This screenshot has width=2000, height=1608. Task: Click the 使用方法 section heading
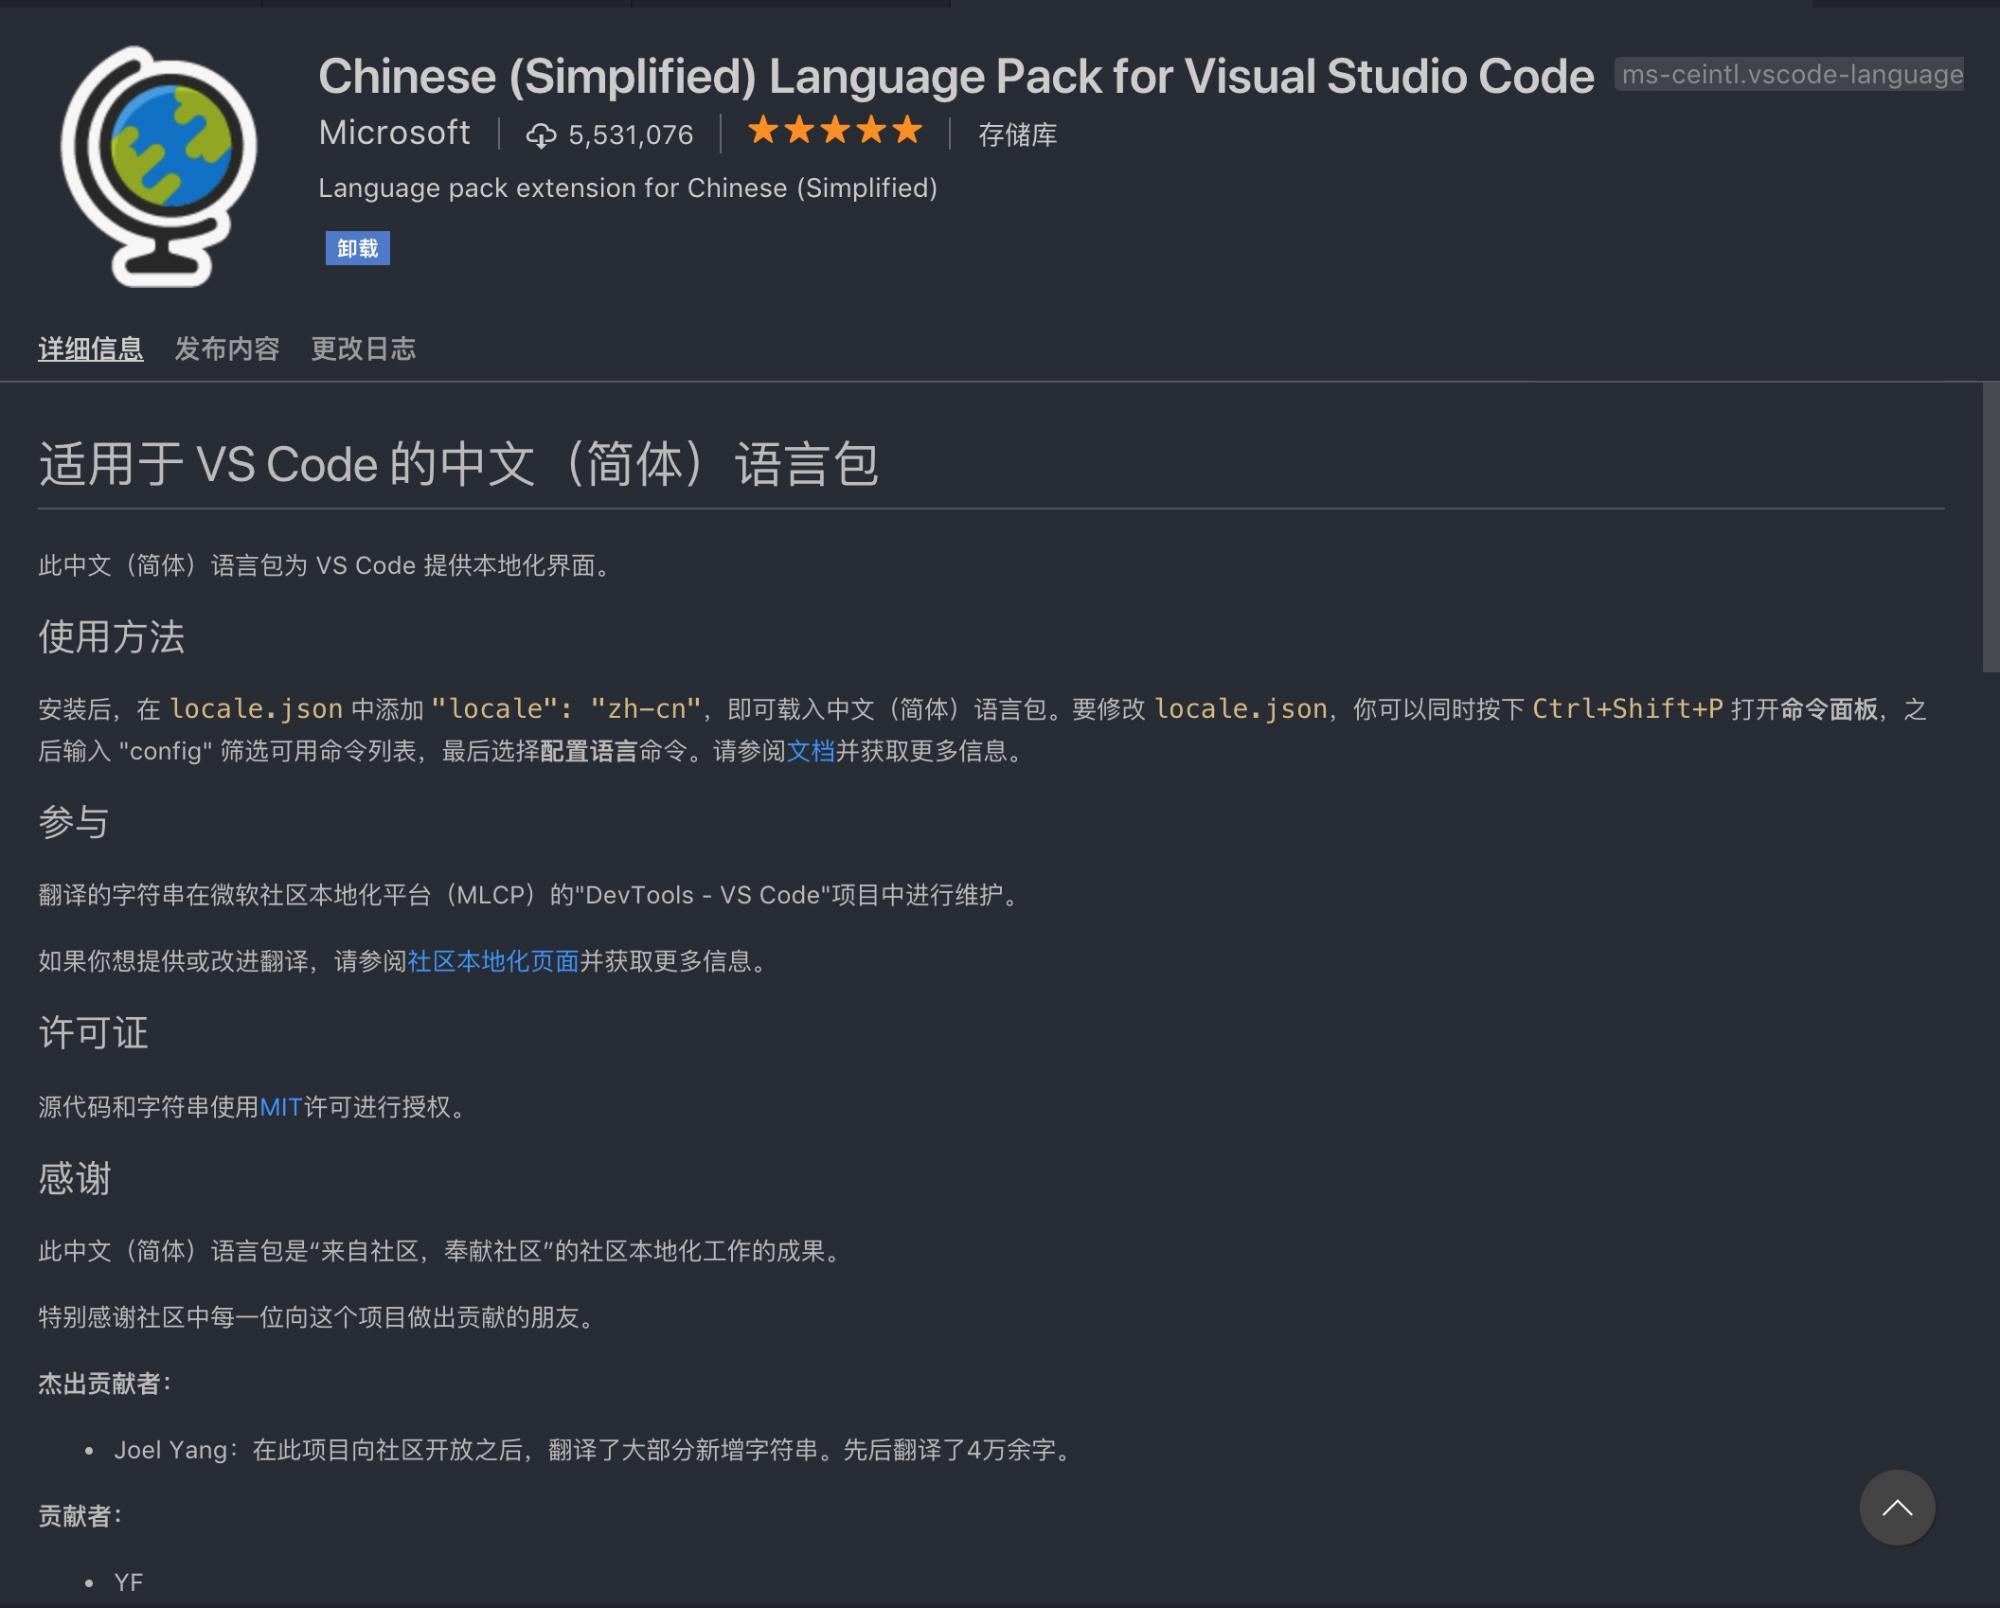(x=112, y=637)
